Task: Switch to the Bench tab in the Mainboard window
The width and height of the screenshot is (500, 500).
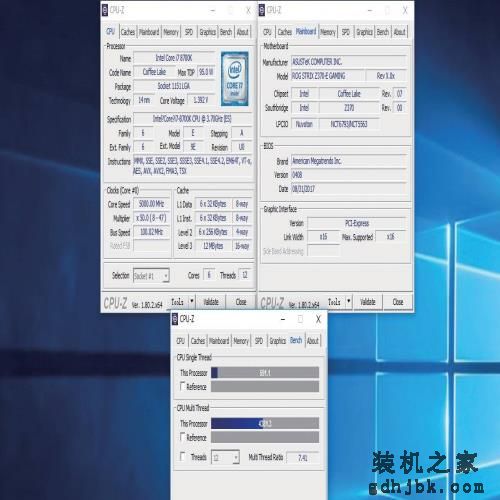Action: 383,32
